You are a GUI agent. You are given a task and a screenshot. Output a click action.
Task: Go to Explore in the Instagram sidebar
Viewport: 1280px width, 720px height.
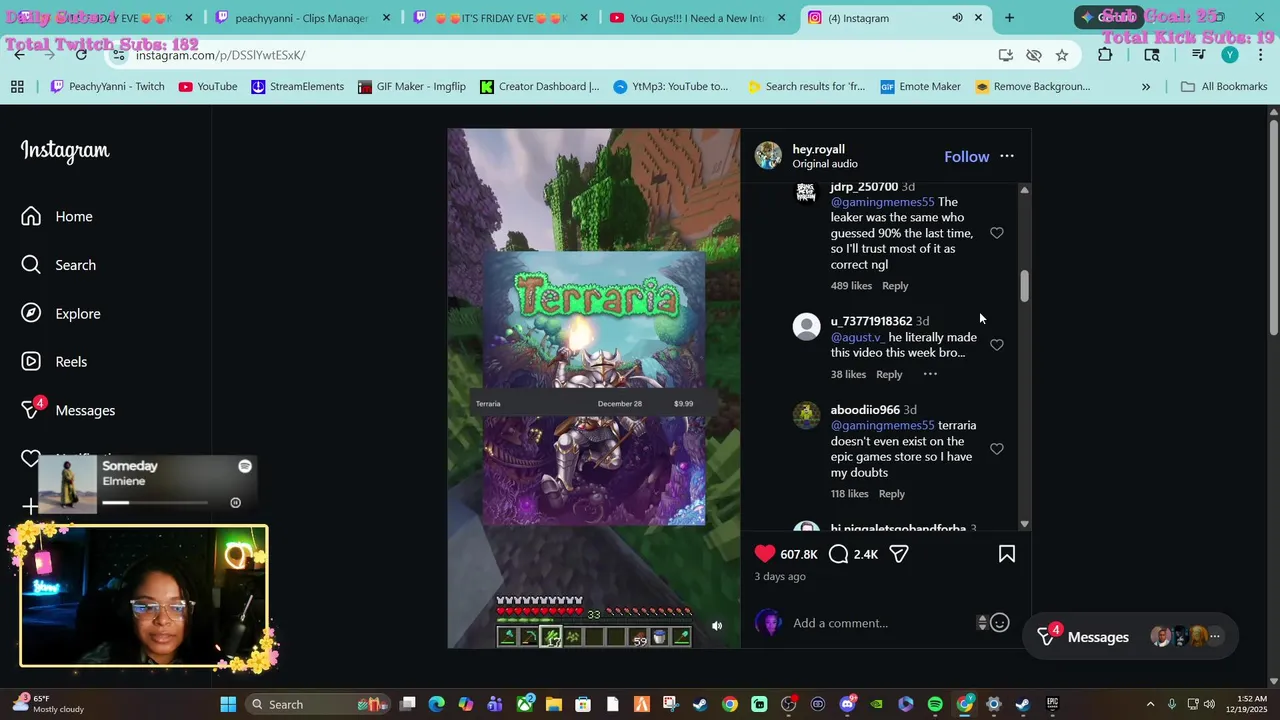coord(61,314)
